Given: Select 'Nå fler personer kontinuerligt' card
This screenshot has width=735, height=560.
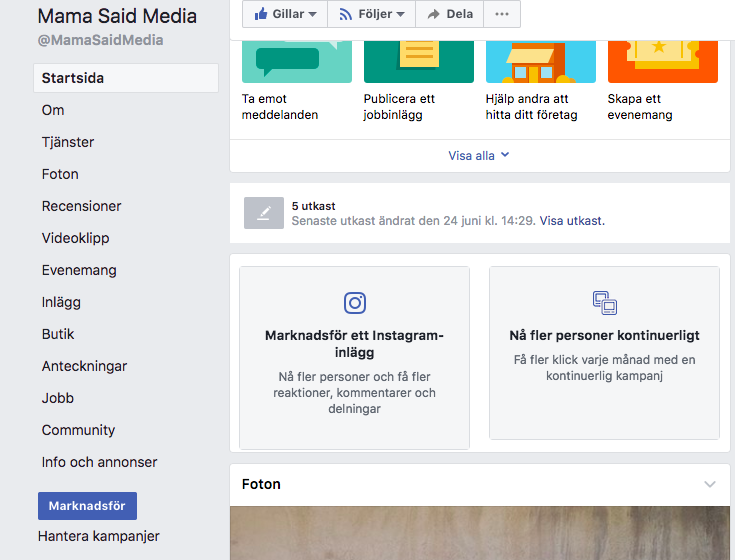Looking at the screenshot, I should 604,353.
